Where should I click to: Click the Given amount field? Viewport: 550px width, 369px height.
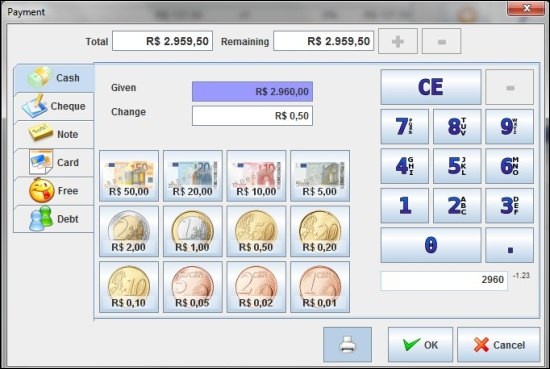252,92
